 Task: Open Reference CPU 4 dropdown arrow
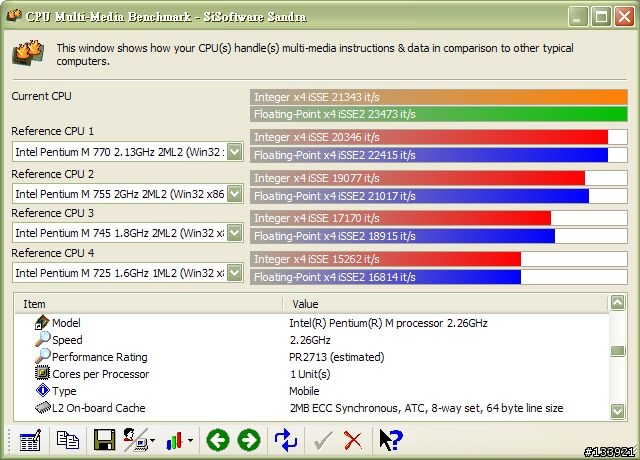coord(235,273)
